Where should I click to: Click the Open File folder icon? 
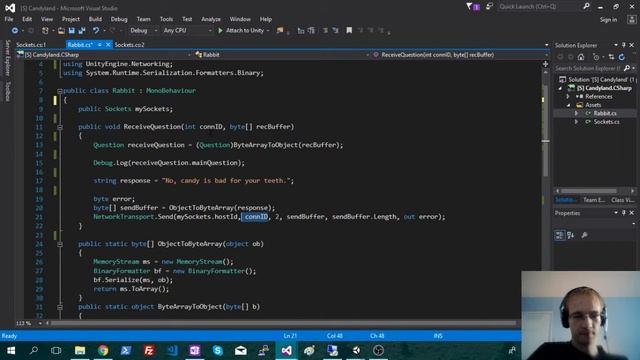pyautogui.click(x=61, y=31)
